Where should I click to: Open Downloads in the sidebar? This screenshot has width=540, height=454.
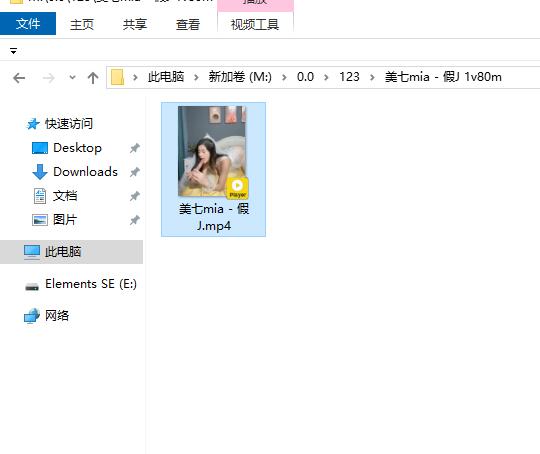point(85,172)
